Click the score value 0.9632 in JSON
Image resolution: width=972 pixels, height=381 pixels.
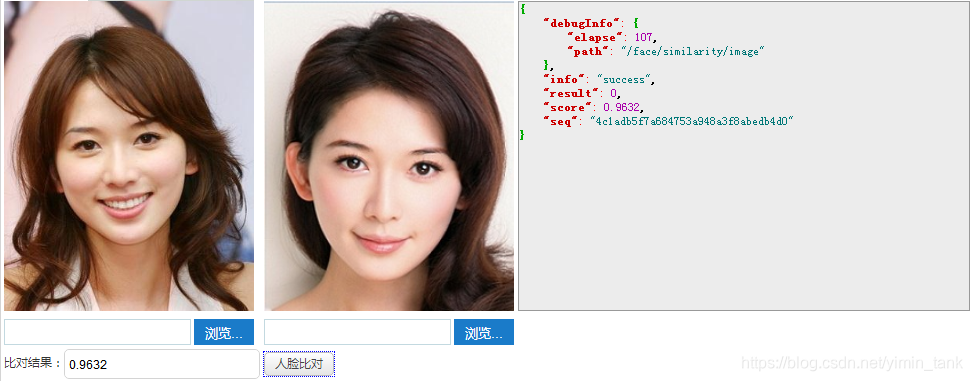click(x=621, y=108)
